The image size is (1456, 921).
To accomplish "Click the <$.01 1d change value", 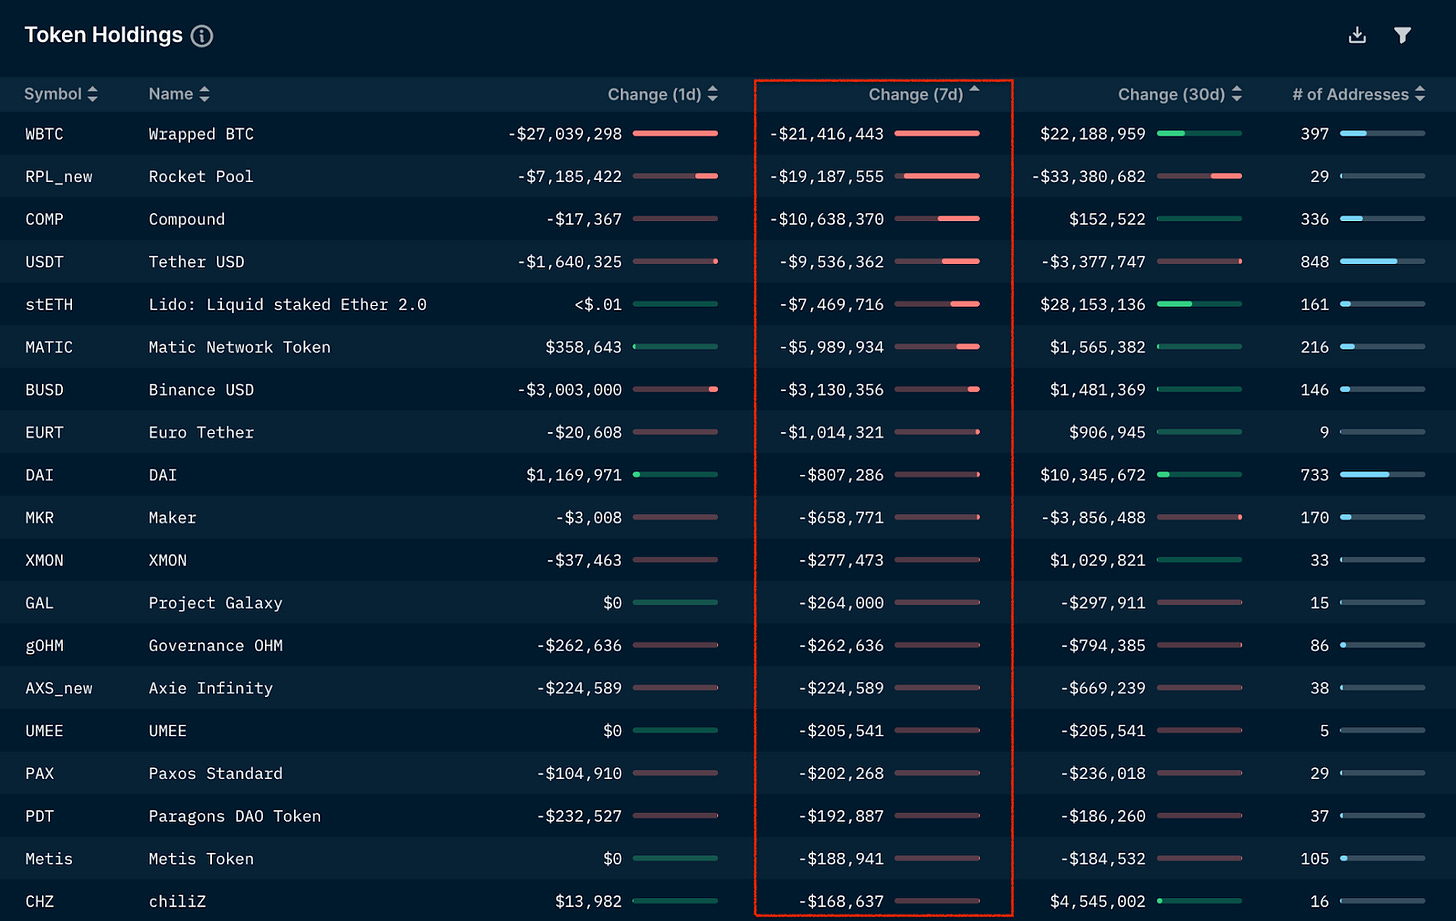I will [598, 305].
